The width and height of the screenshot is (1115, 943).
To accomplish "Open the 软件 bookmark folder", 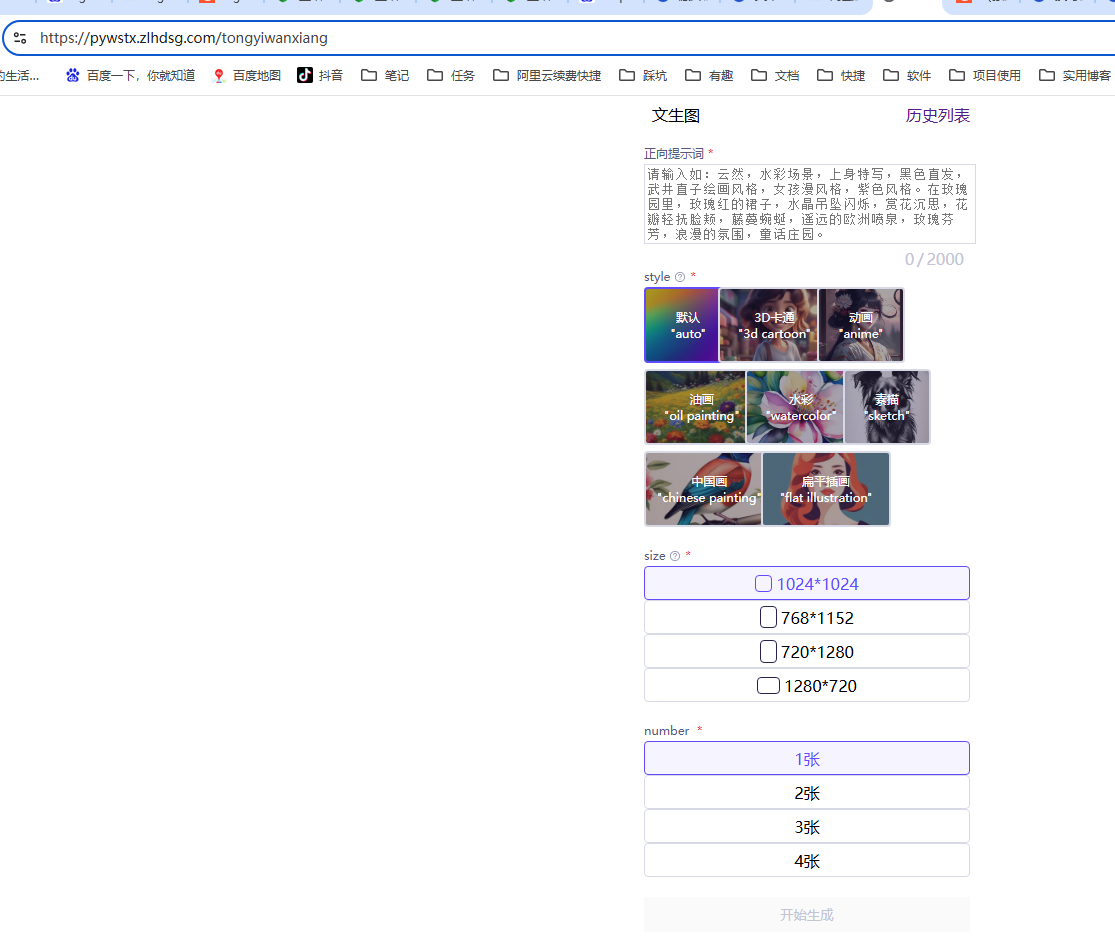I will [907, 75].
